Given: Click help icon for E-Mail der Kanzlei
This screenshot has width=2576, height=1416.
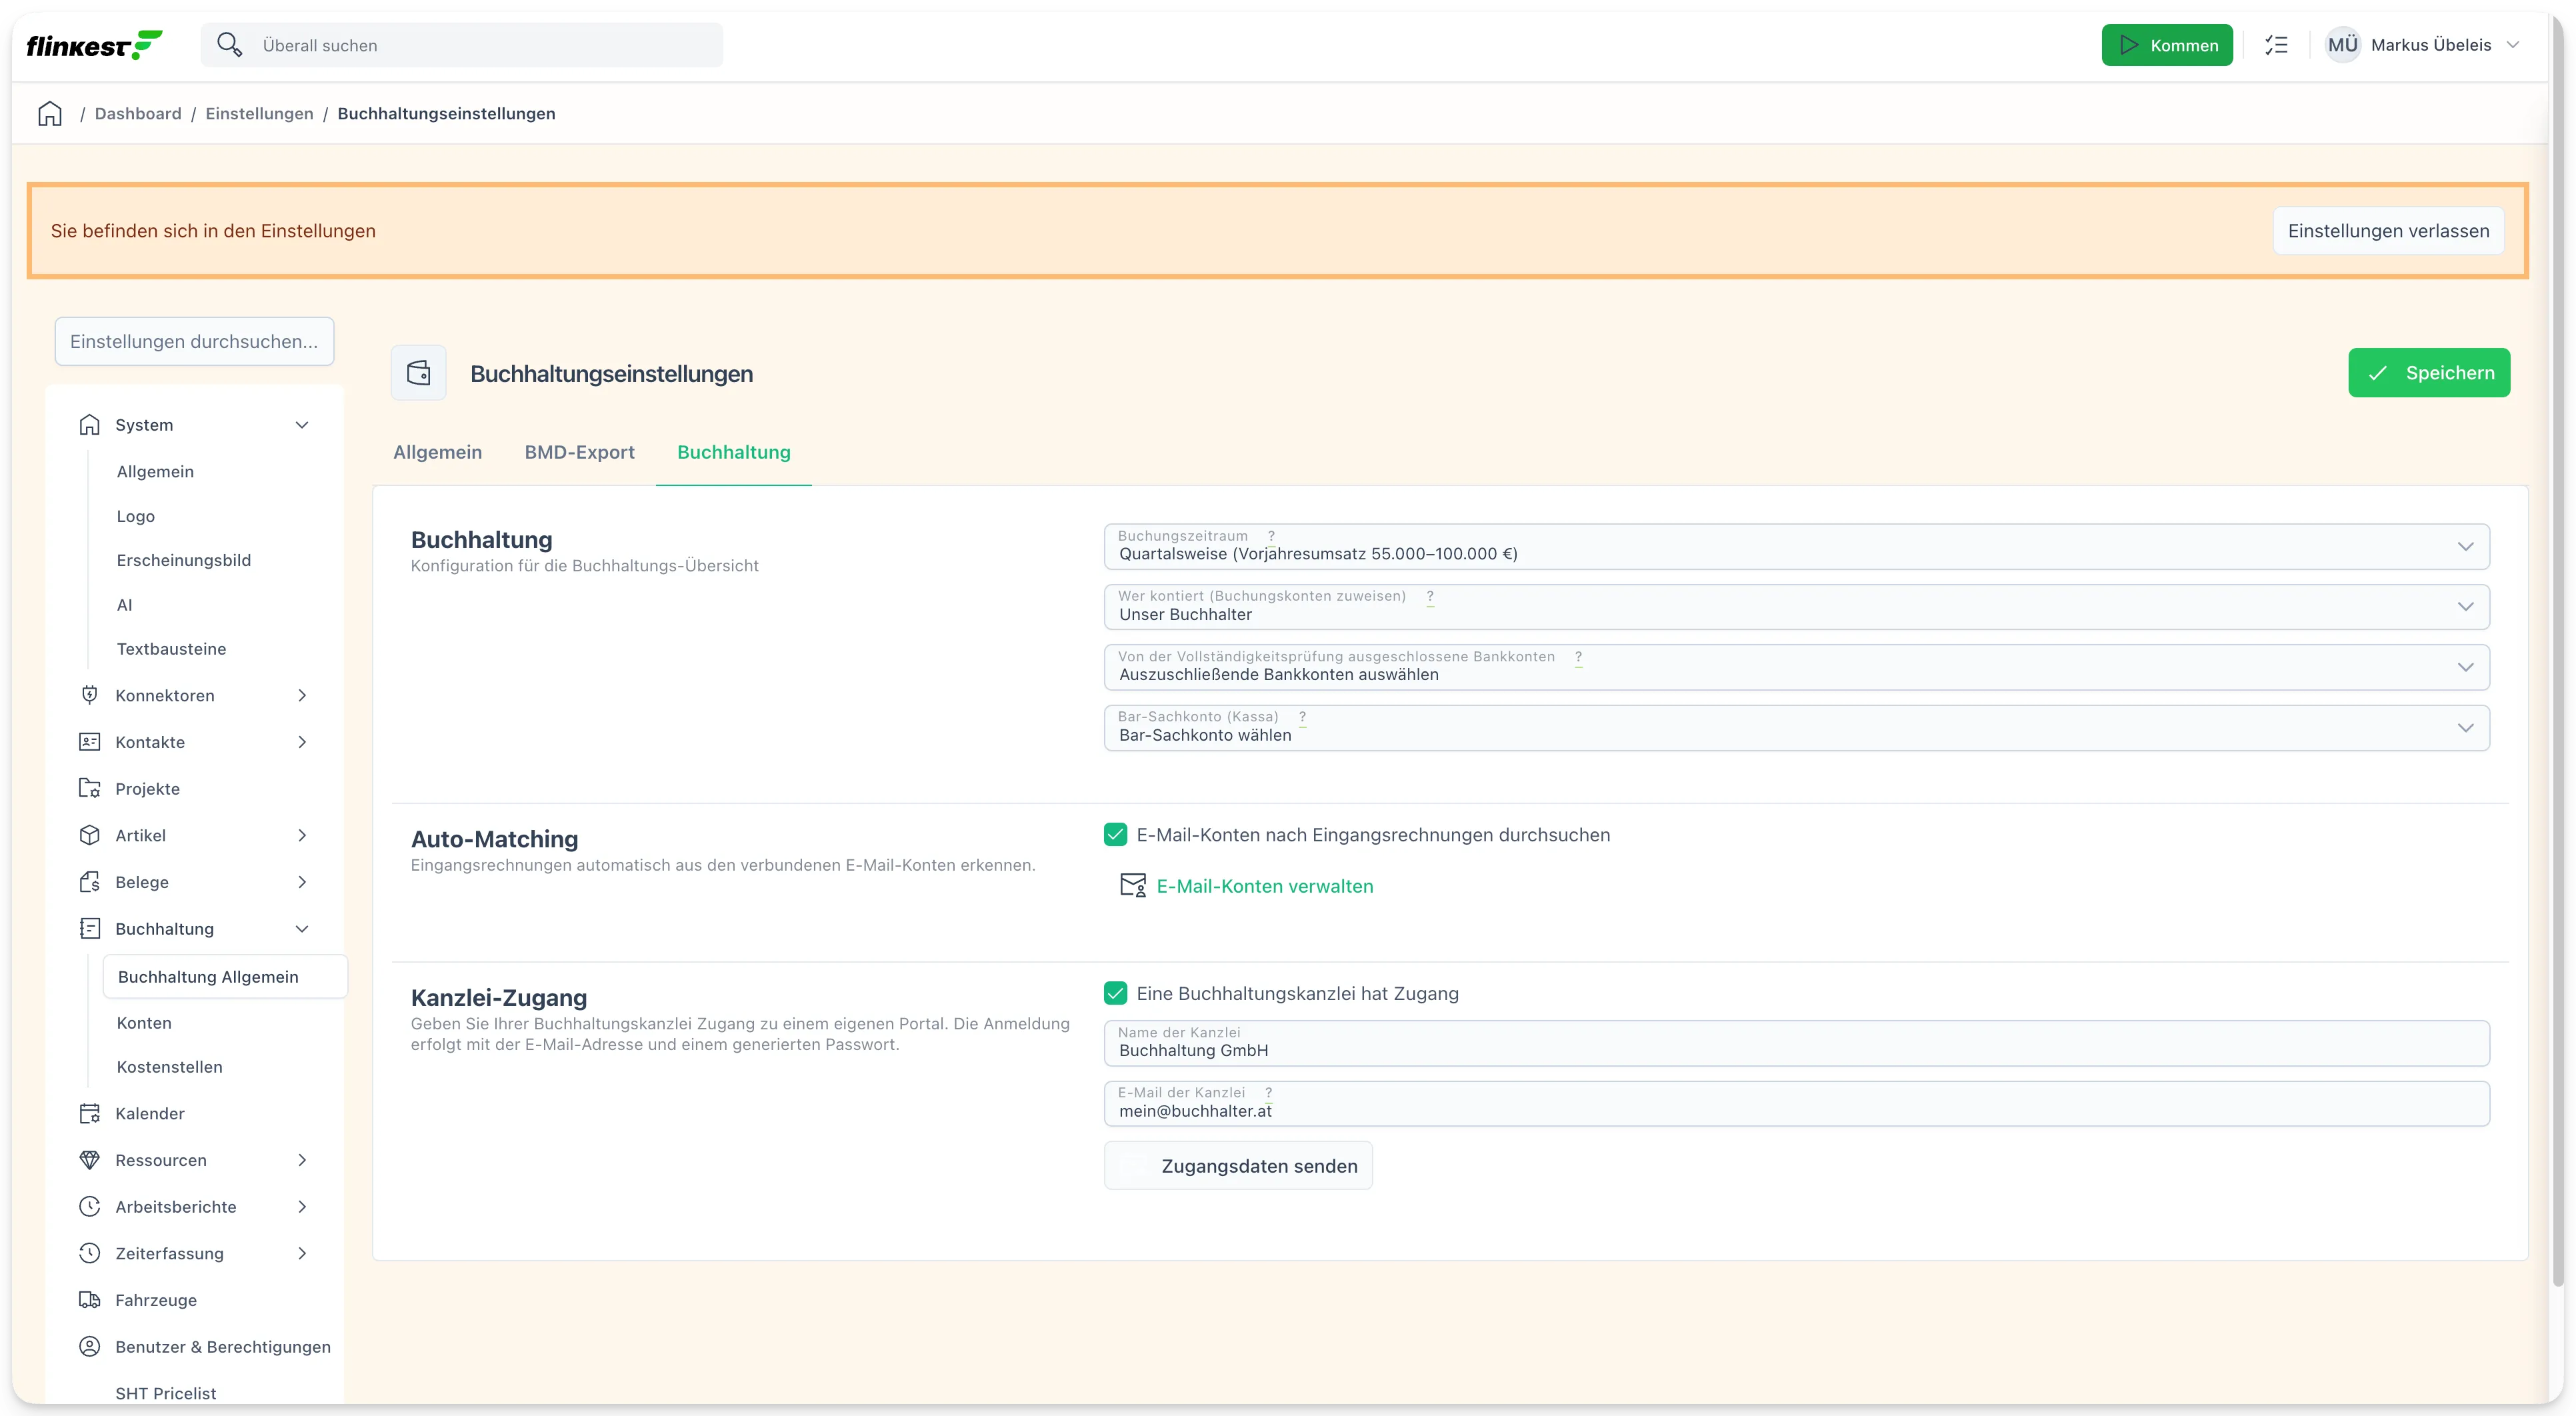Looking at the screenshot, I should tap(1268, 1093).
